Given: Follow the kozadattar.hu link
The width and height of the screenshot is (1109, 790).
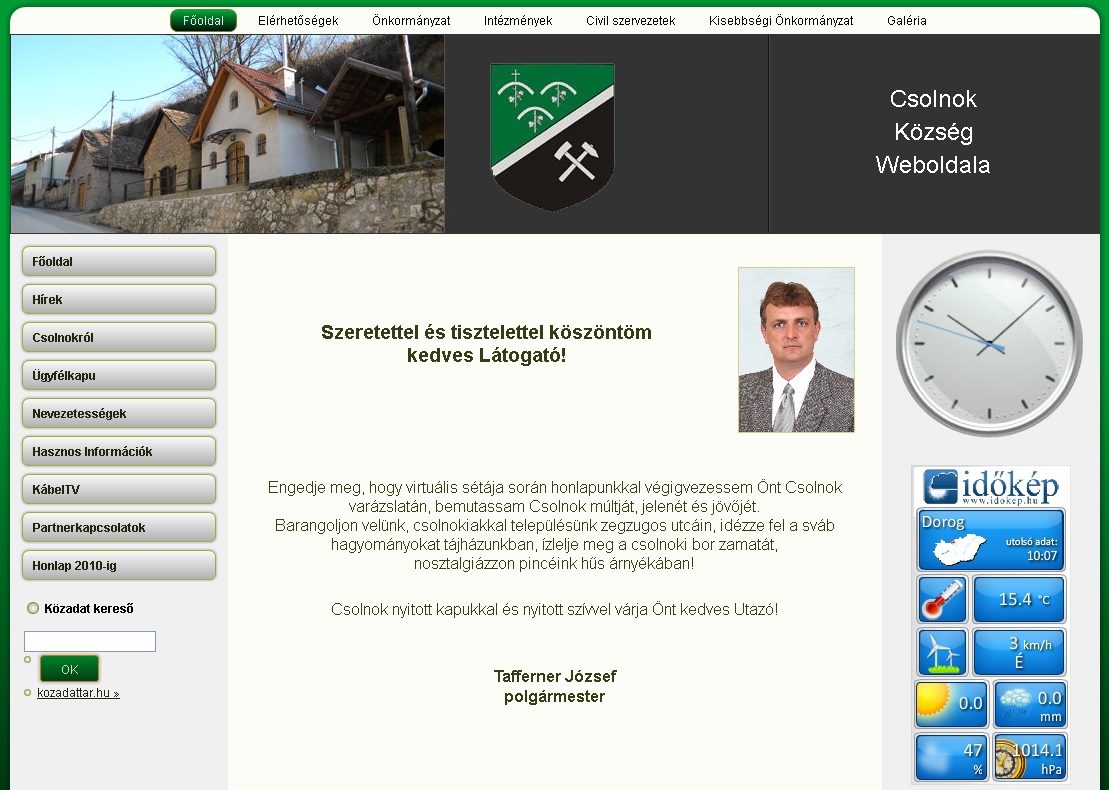Looking at the screenshot, I should click(78, 693).
